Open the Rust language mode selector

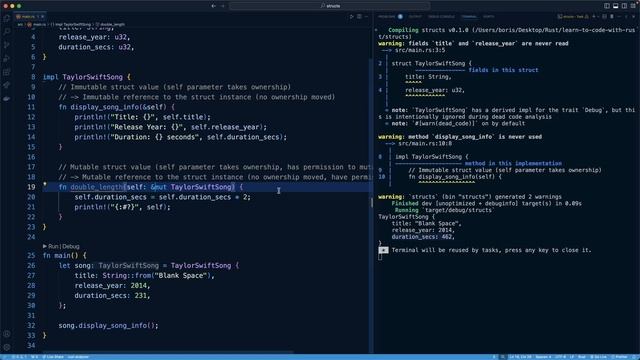click(x=582, y=357)
